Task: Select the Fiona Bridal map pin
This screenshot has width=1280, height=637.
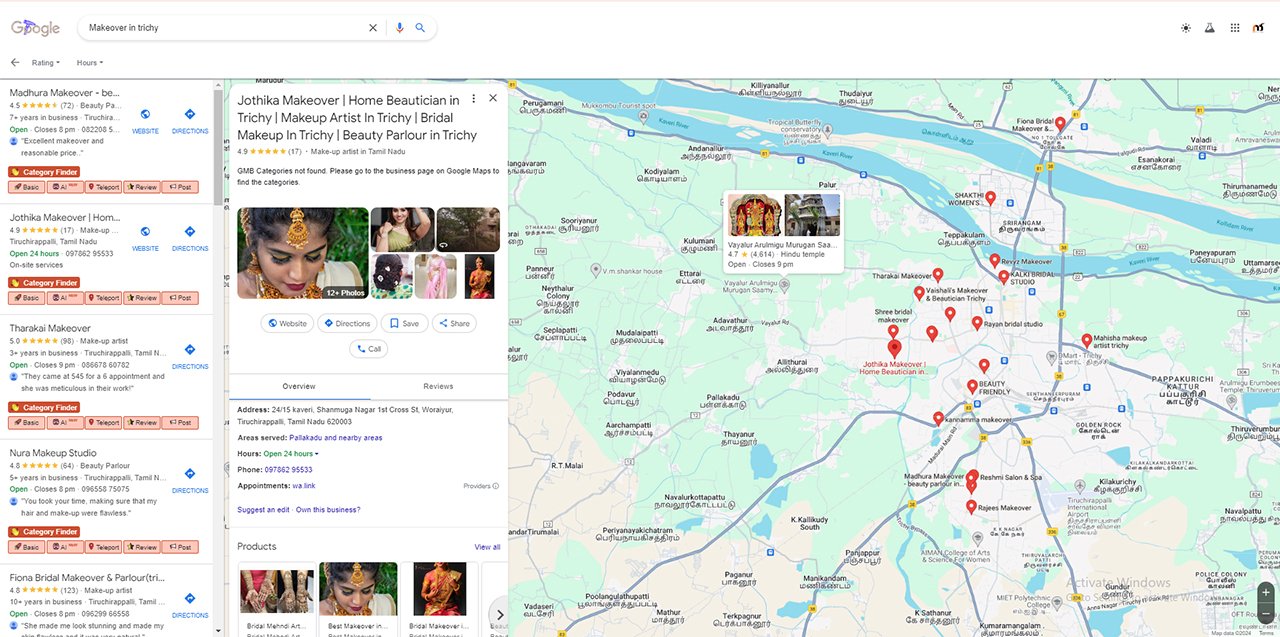Action: pyautogui.click(x=1060, y=124)
